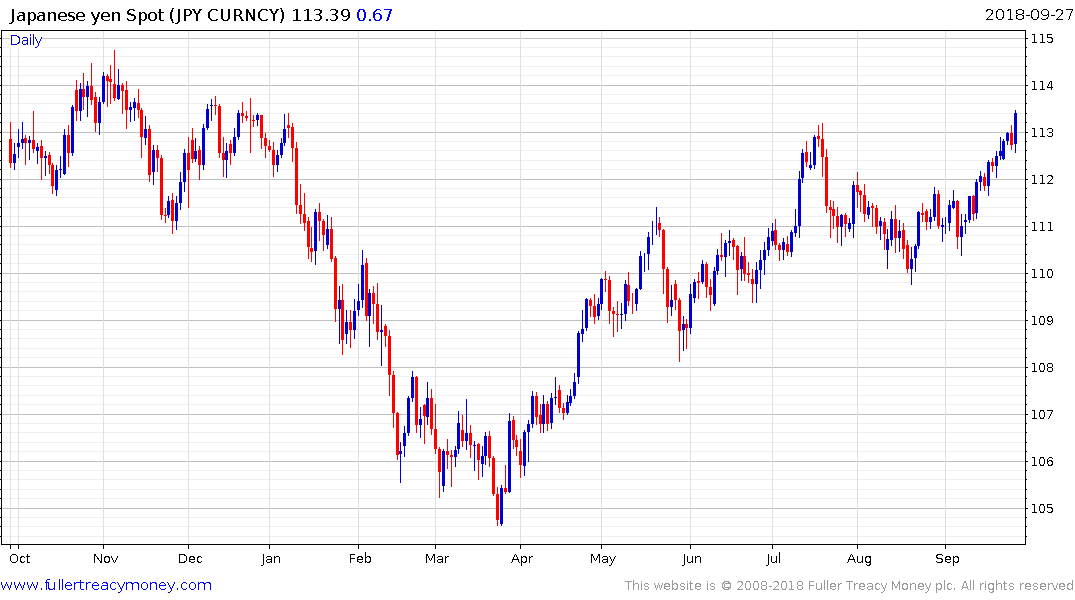
Task: Click the Sep month label
Action: (947, 559)
